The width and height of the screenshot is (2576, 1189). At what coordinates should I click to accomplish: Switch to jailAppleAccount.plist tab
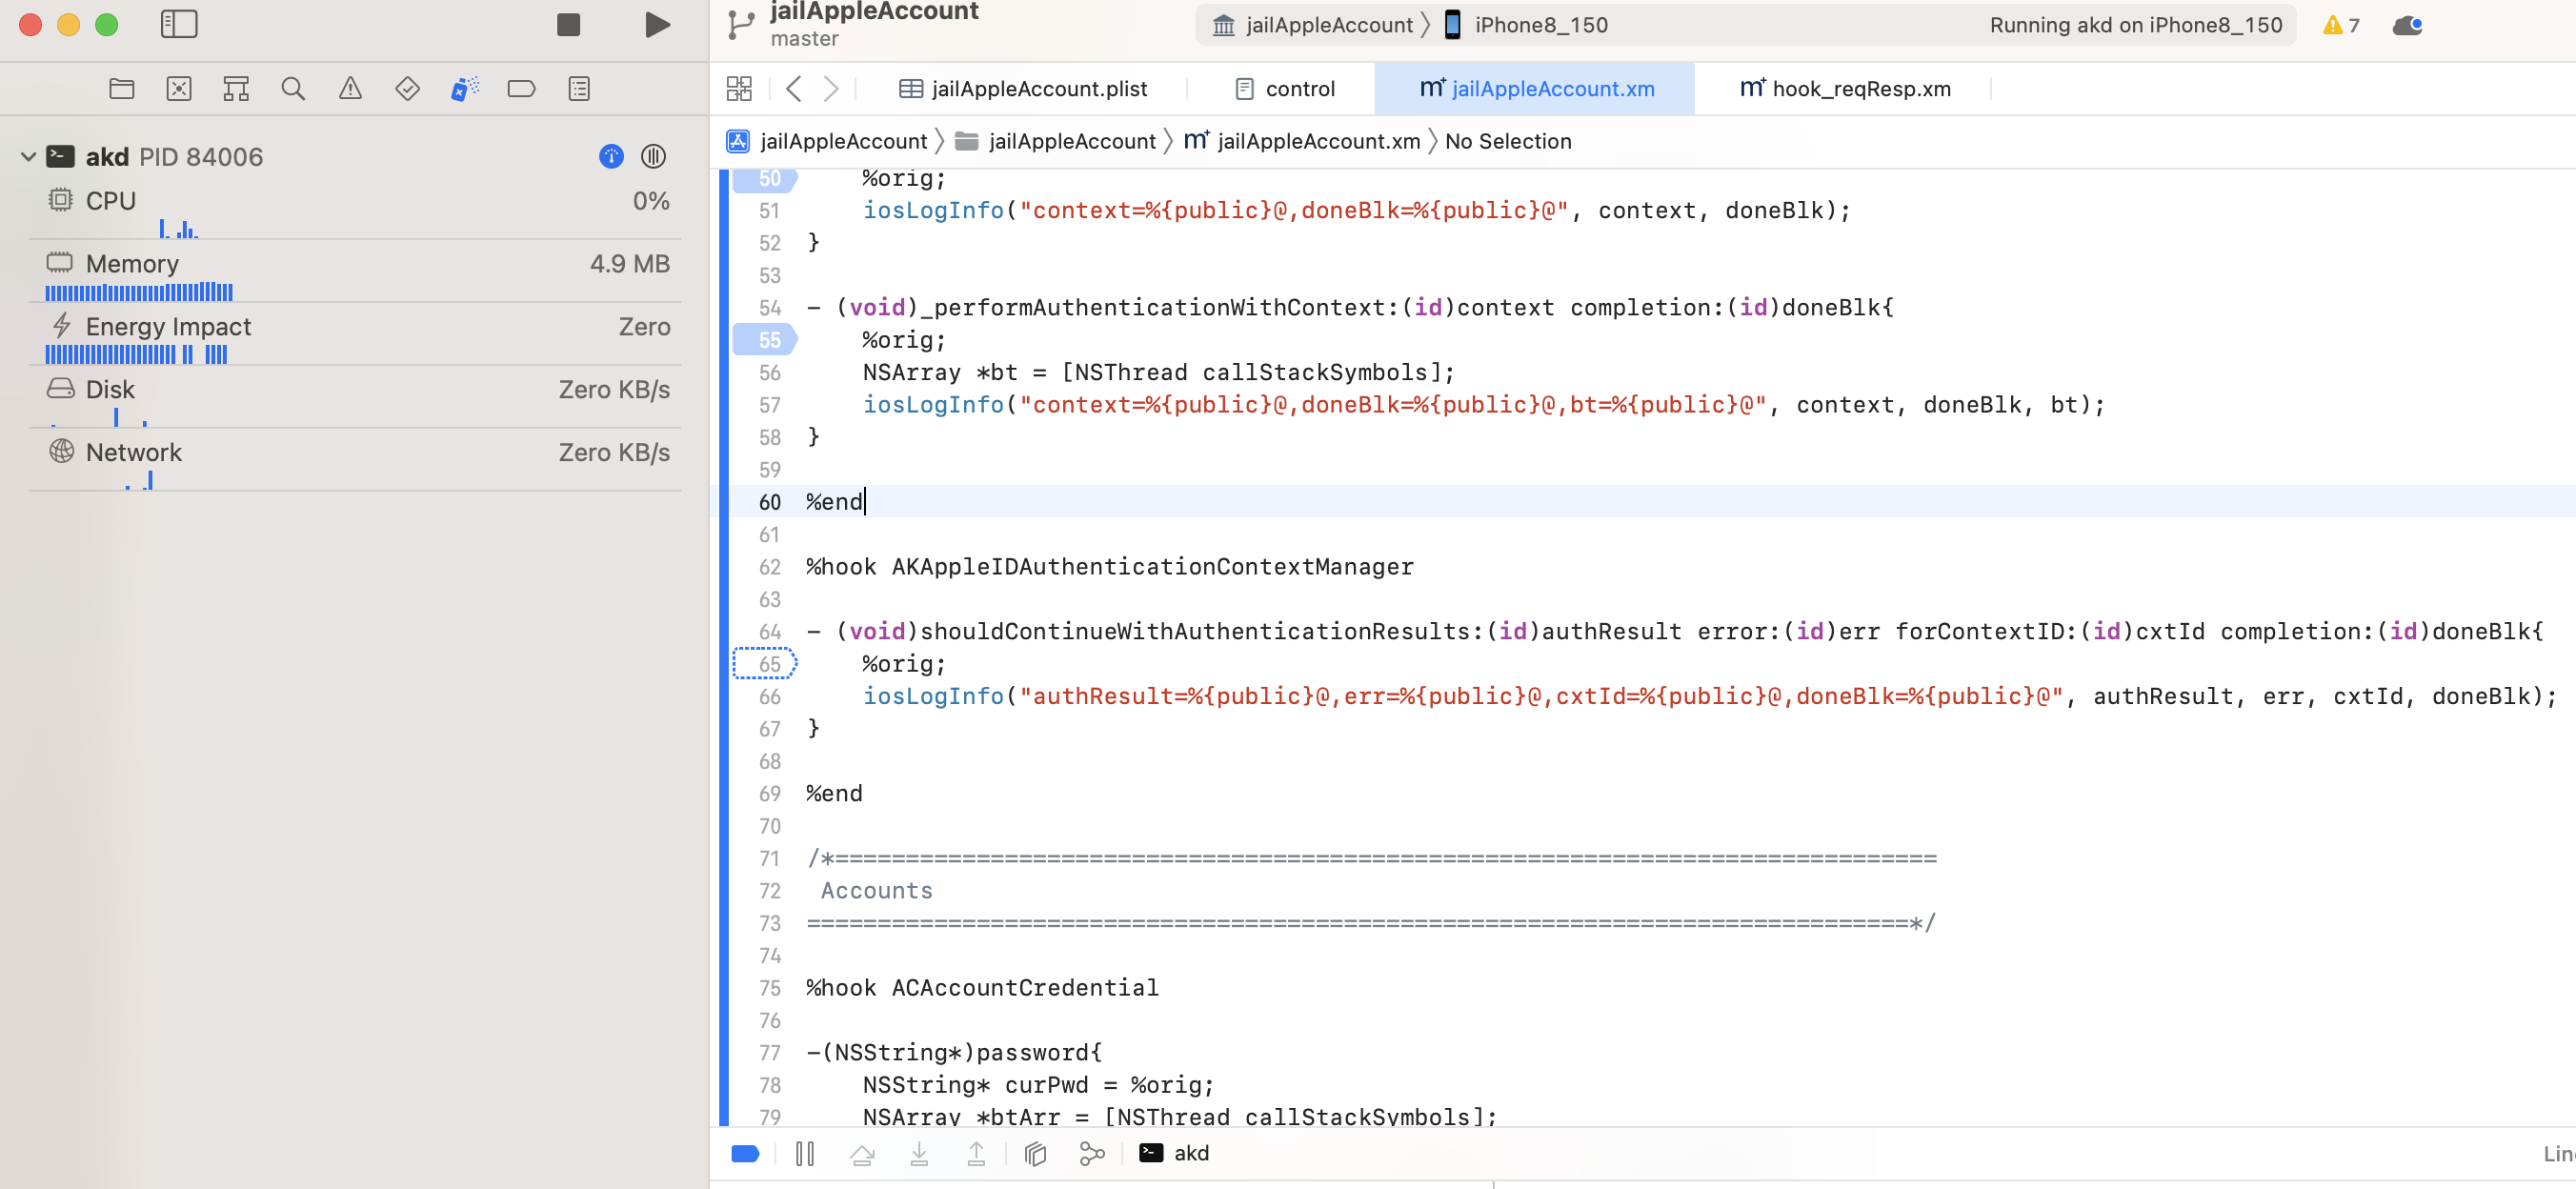(1023, 89)
